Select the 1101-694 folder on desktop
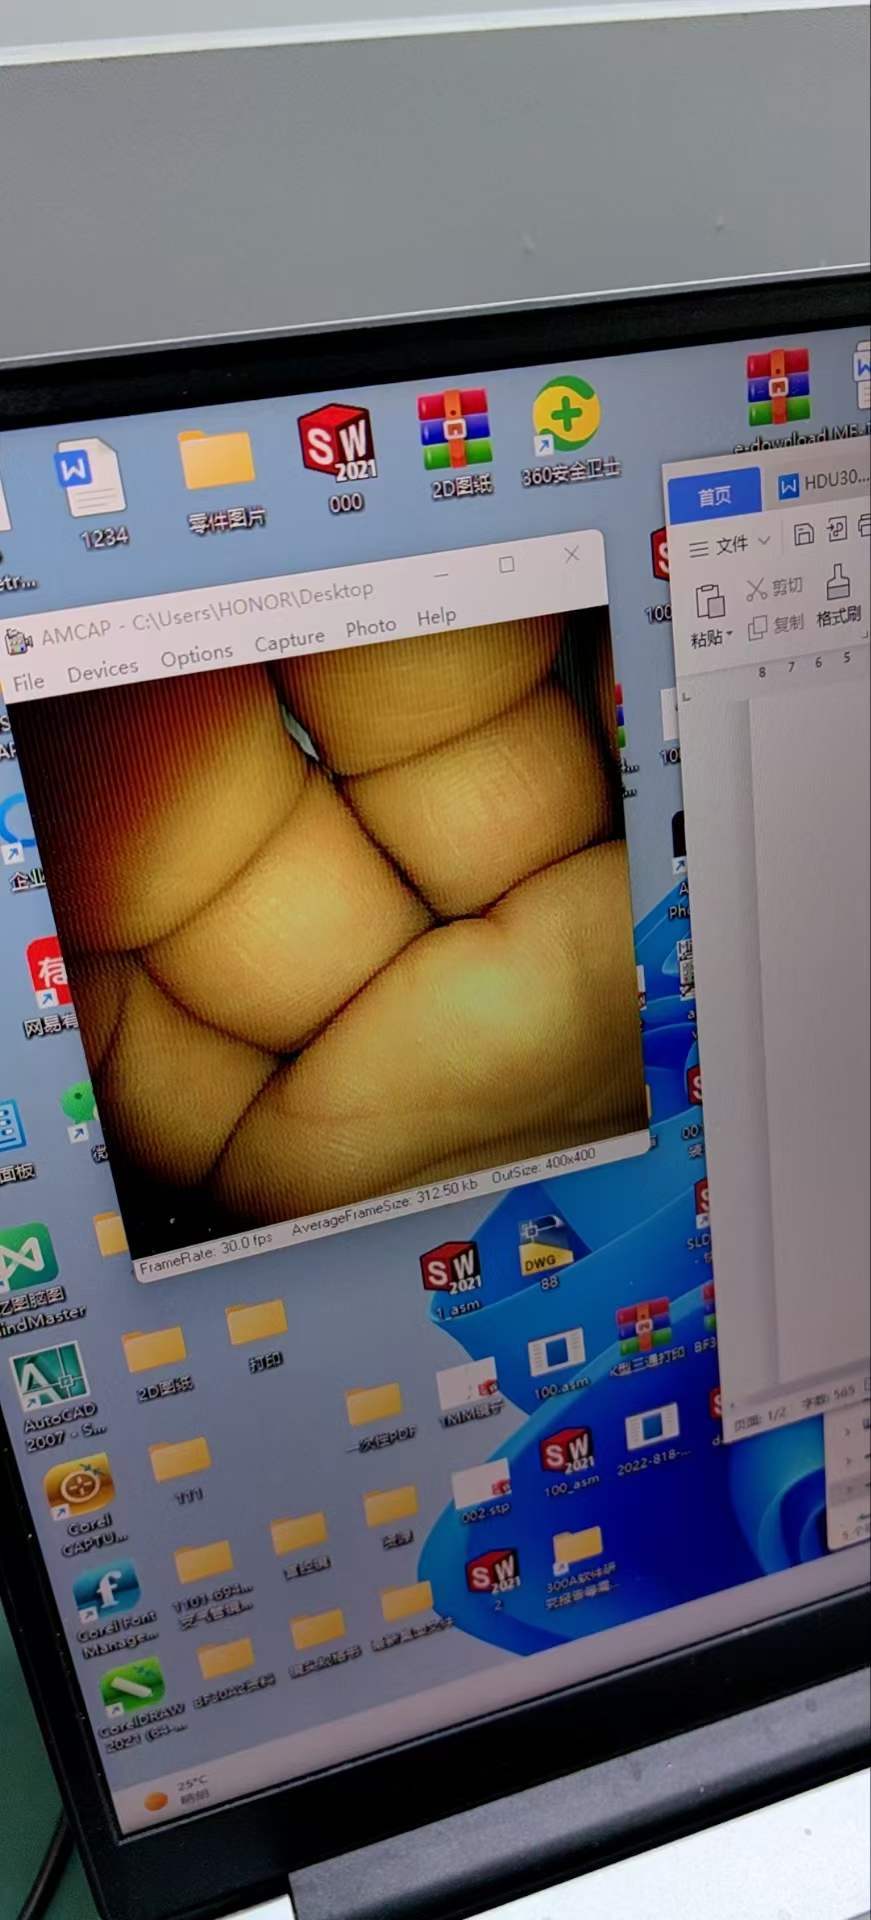This screenshot has height=1920, width=871. point(206,1581)
